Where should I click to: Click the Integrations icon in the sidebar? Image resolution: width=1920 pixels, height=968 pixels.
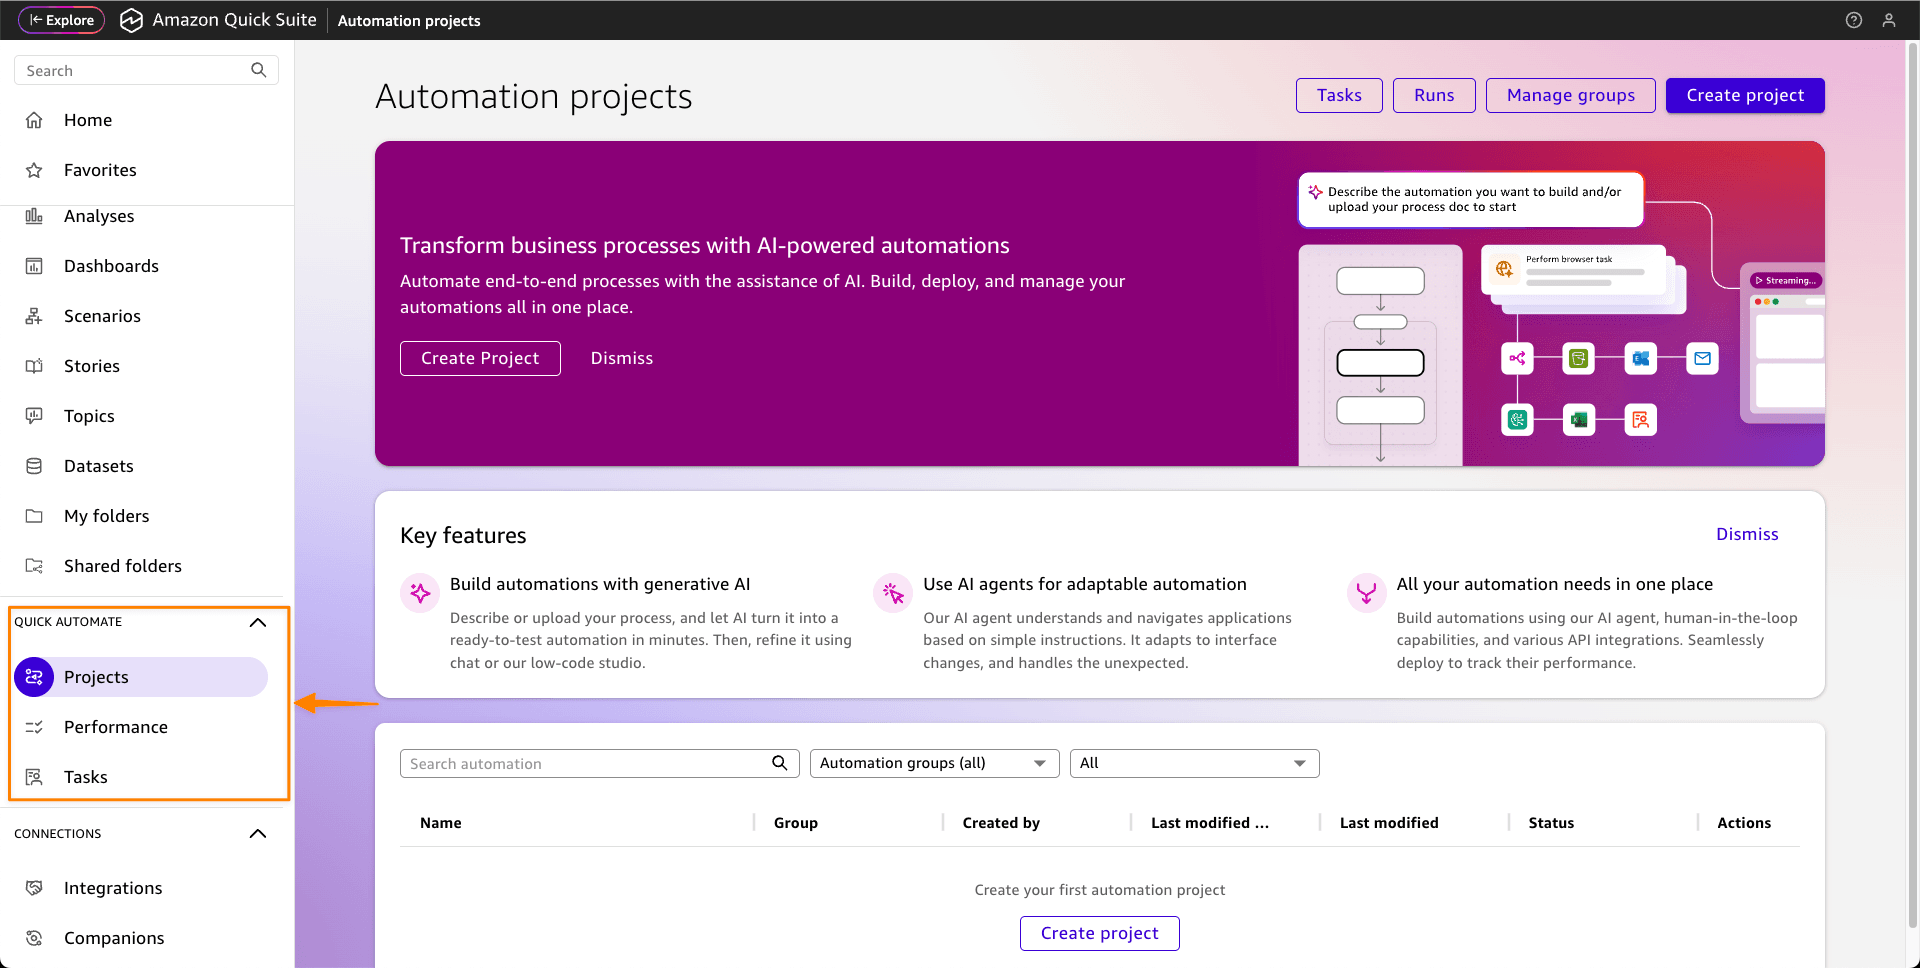pos(34,888)
